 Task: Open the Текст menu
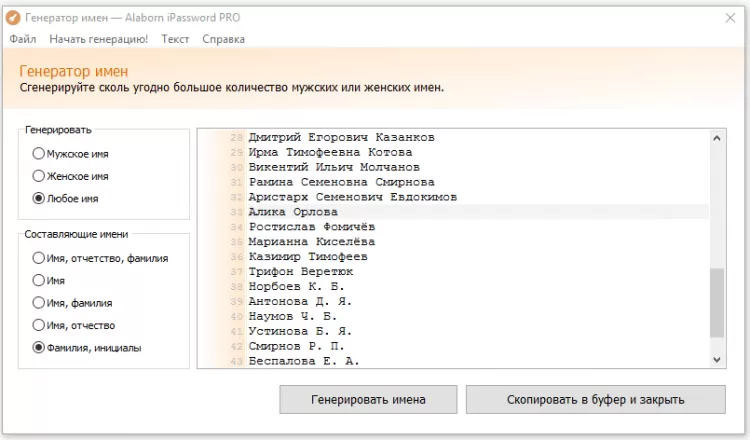point(175,39)
